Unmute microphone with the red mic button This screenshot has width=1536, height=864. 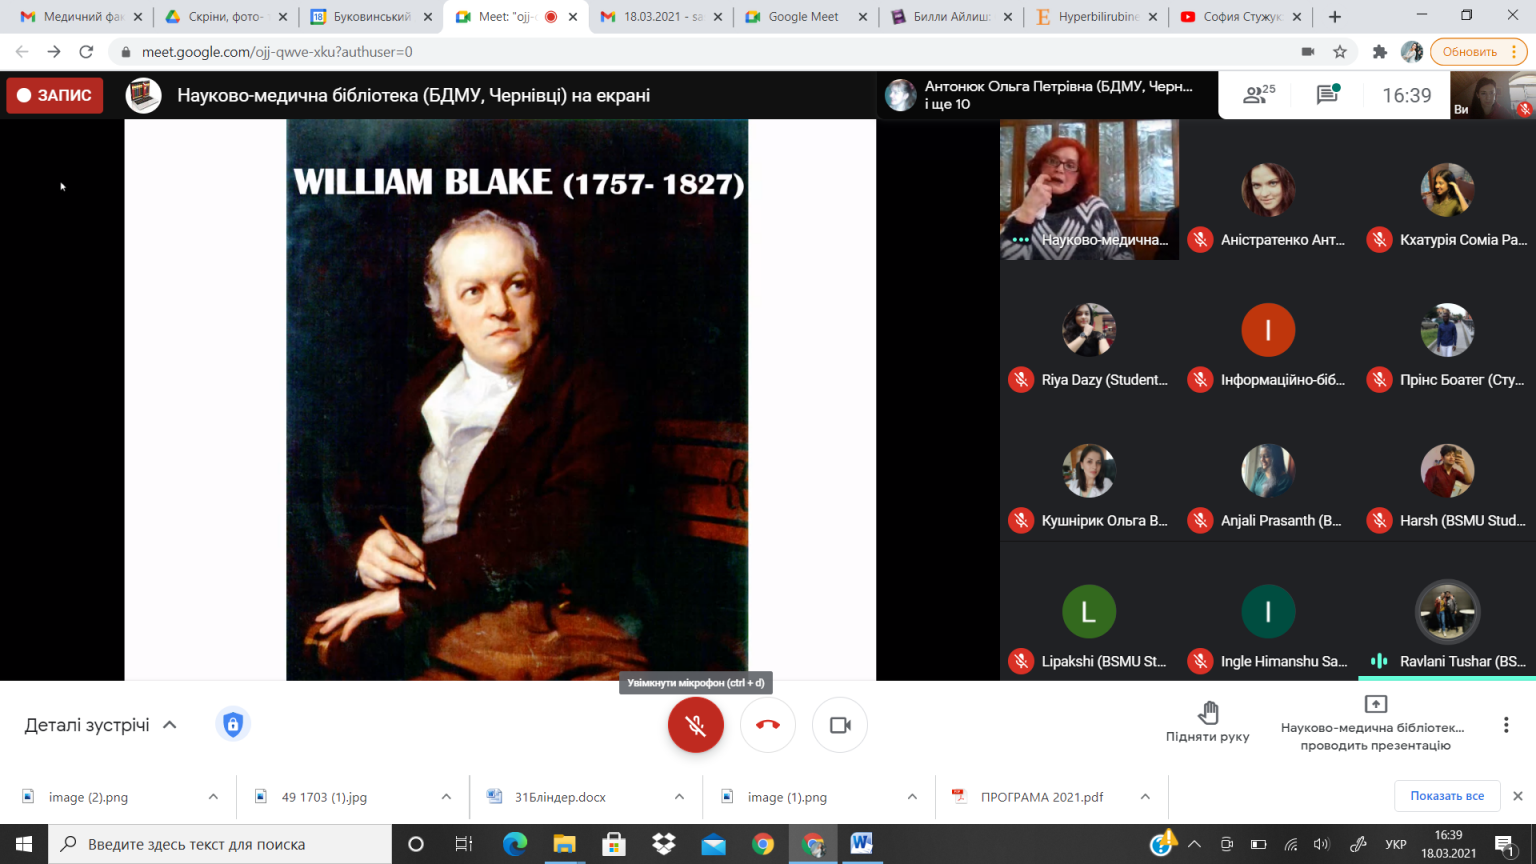[695, 725]
